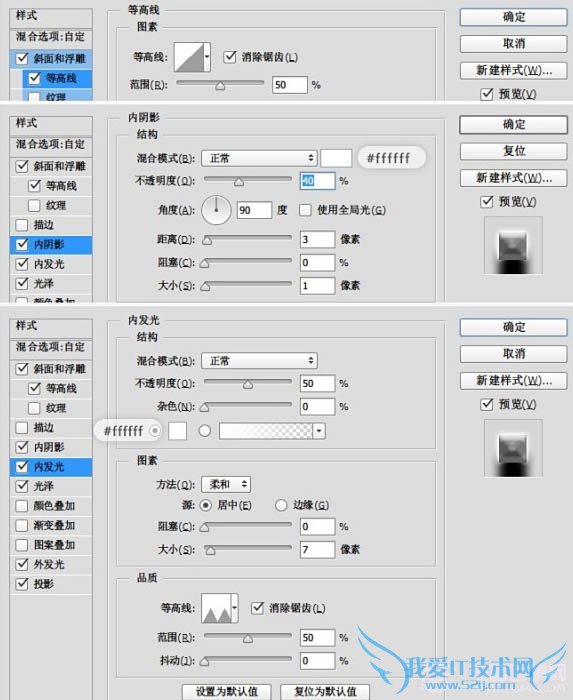Viewport: 573px width, 700px height.
Task: Expand contour dropdown arrow in top 等高线 panel
Action: coord(208,57)
